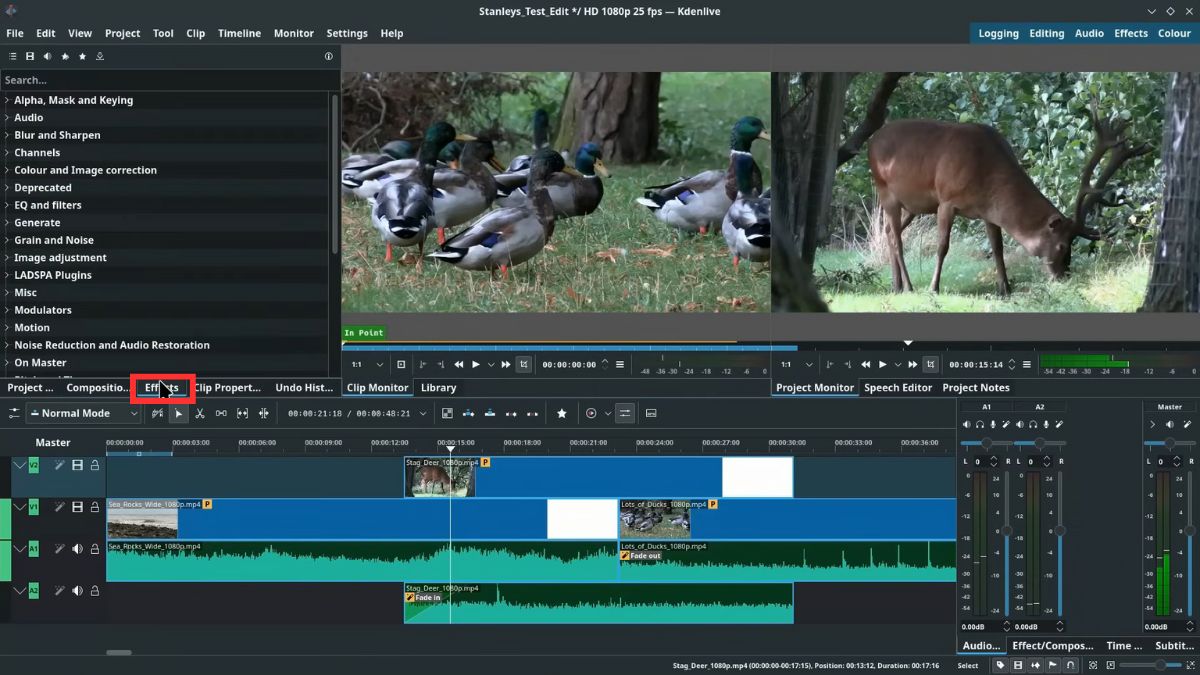The width and height of the screenshot is (1200, 675).
Task: Mute the A2 track speaker
Action: pyautogui.click(x=77, y=591)
